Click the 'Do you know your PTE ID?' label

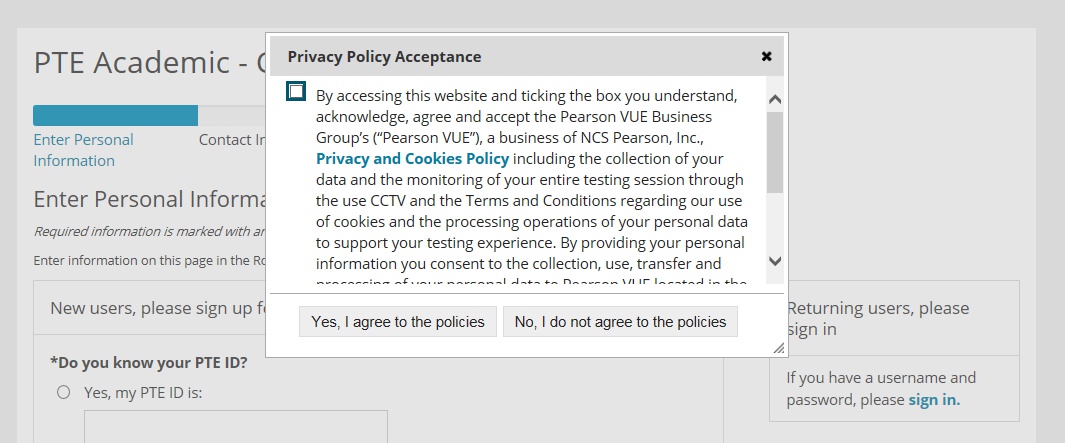148,361
